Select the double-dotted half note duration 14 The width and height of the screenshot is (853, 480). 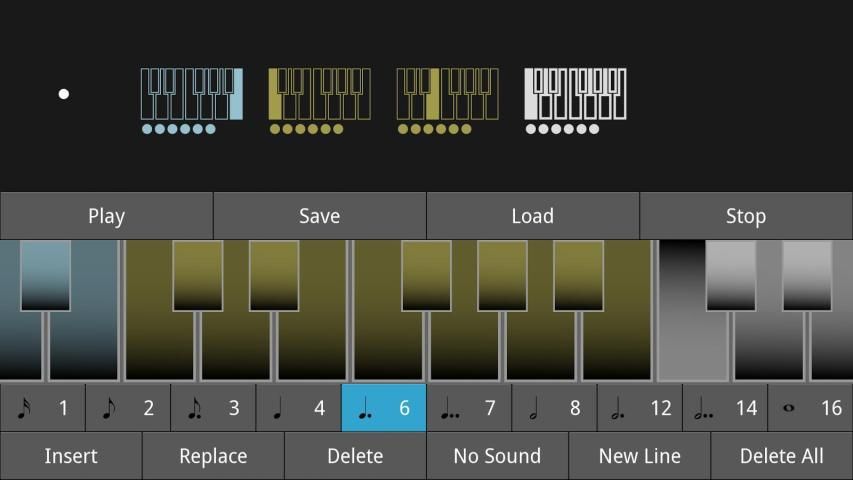(725, 408)
